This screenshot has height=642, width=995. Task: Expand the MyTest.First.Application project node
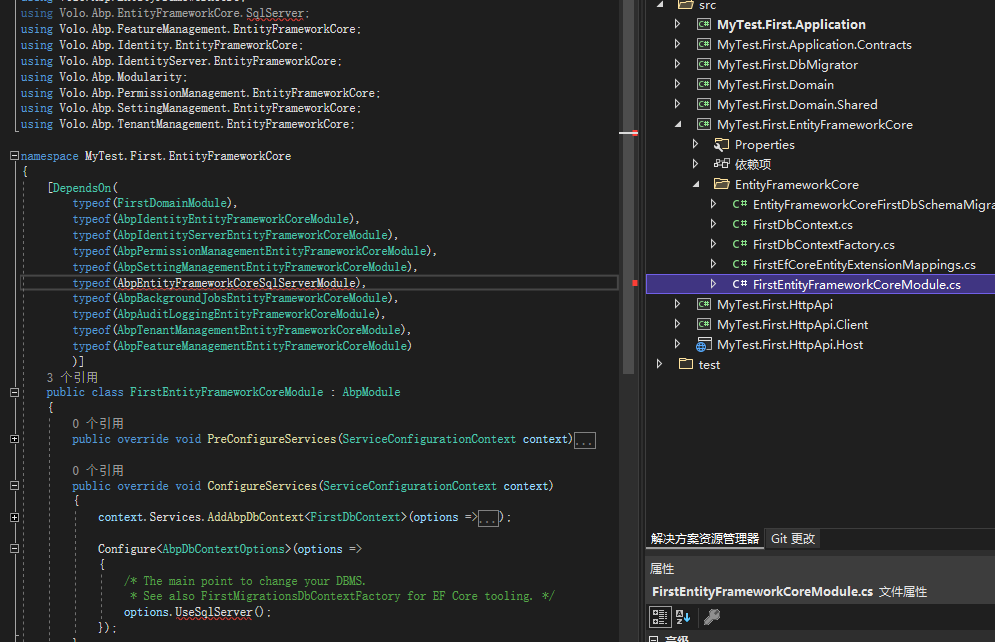pyautogui.click(x=677, y=24)
